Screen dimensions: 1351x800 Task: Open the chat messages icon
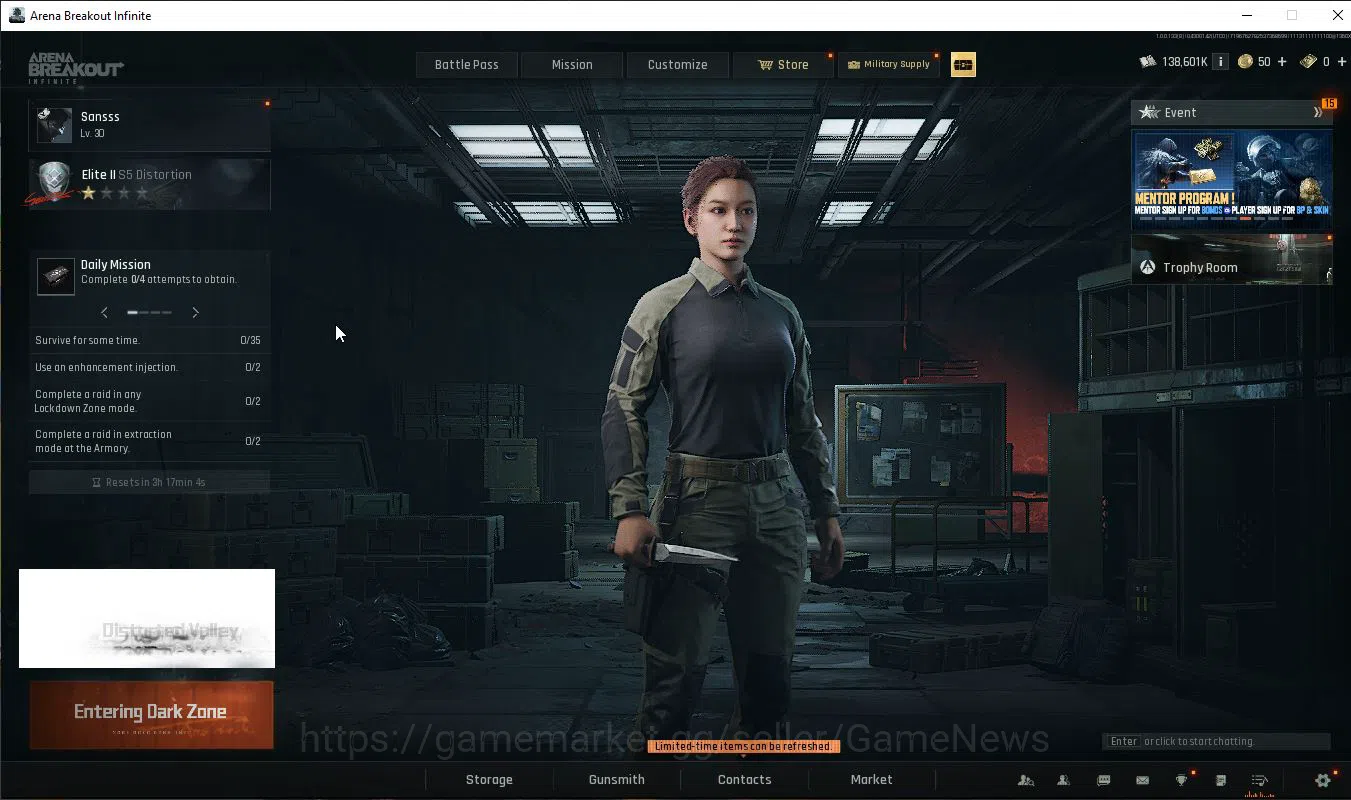(1104, 780)
